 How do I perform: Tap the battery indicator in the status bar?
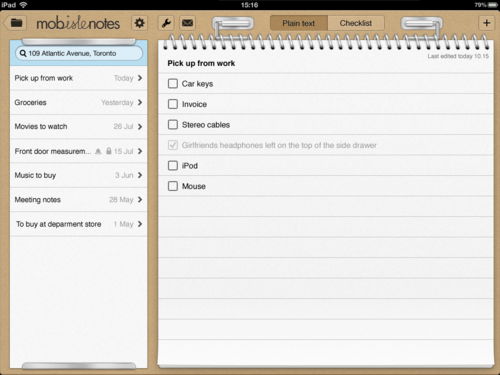tap(493, 5)
